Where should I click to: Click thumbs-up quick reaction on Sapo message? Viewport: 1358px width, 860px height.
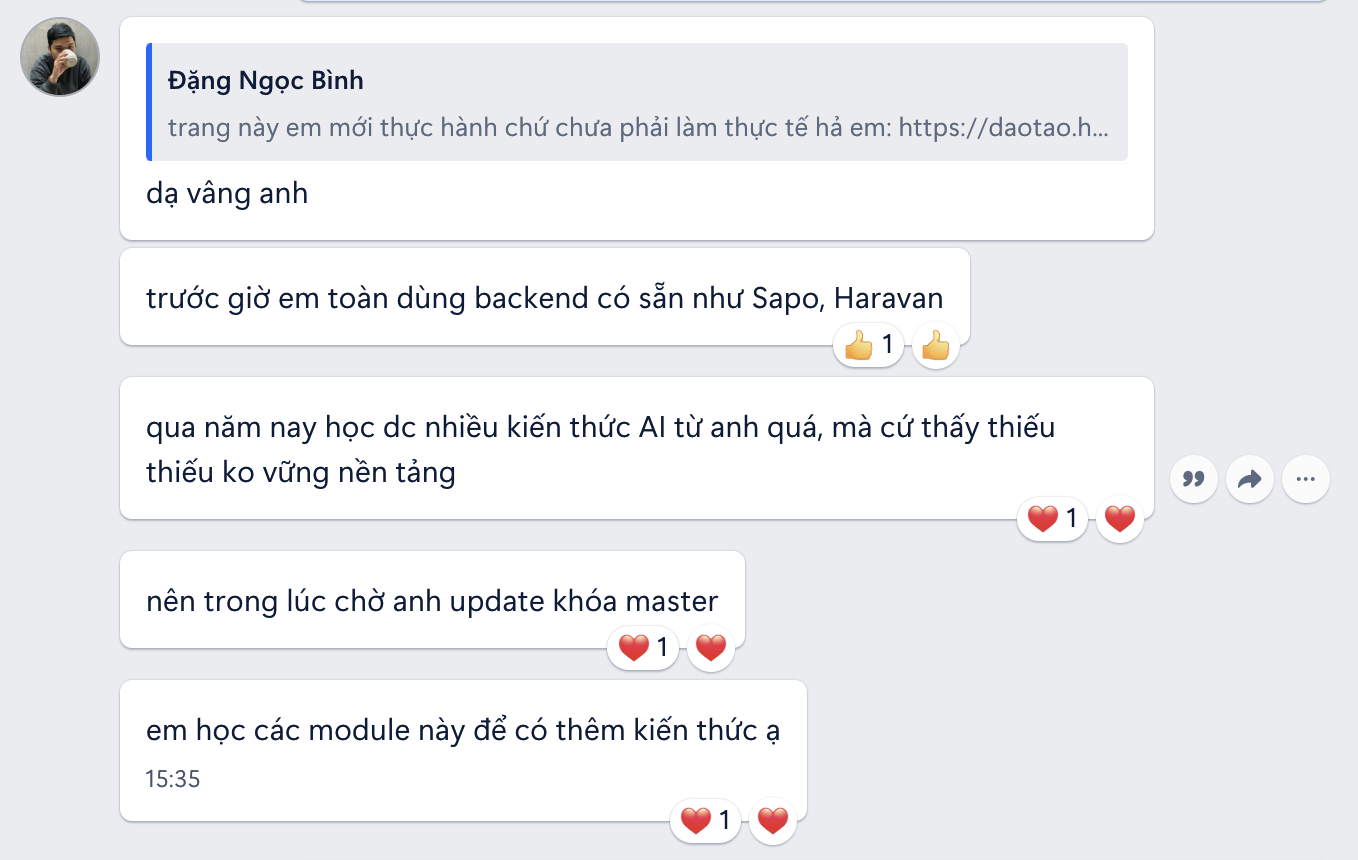point(936,347)
